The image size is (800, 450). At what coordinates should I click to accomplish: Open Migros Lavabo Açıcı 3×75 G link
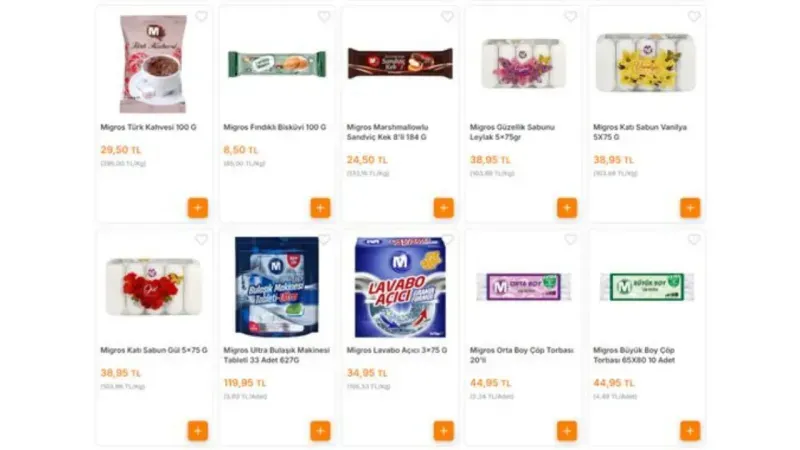pos(397,351)
